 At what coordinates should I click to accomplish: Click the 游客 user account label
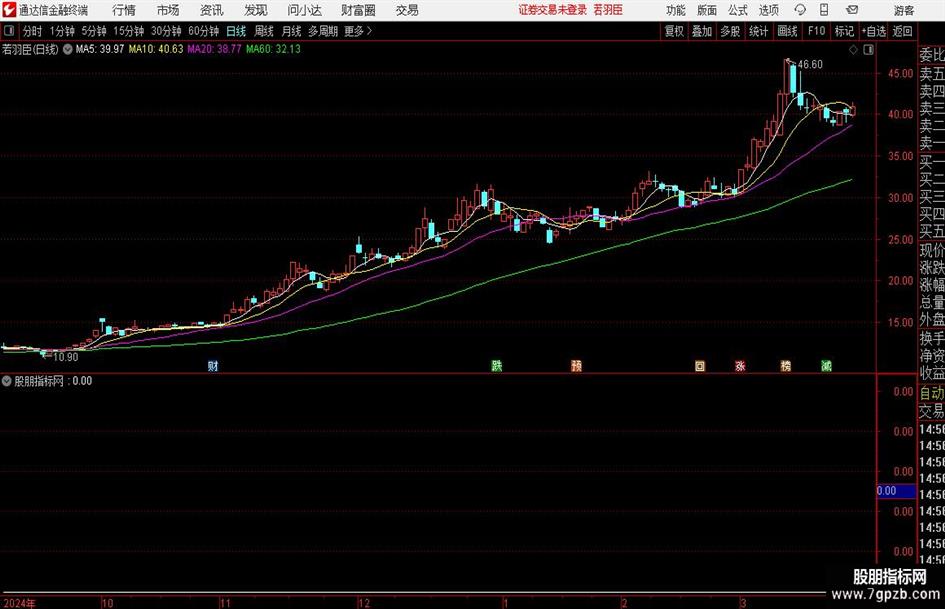tap(904, 10)
